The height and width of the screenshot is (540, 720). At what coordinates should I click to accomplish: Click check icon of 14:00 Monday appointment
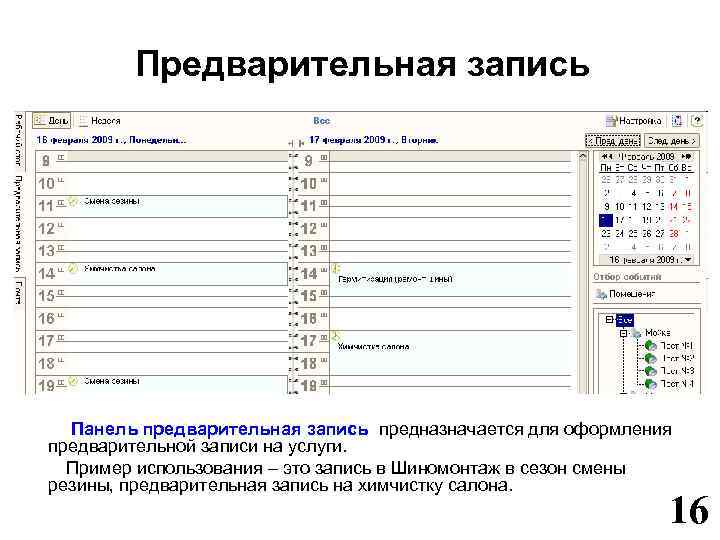tap(73, 269)
